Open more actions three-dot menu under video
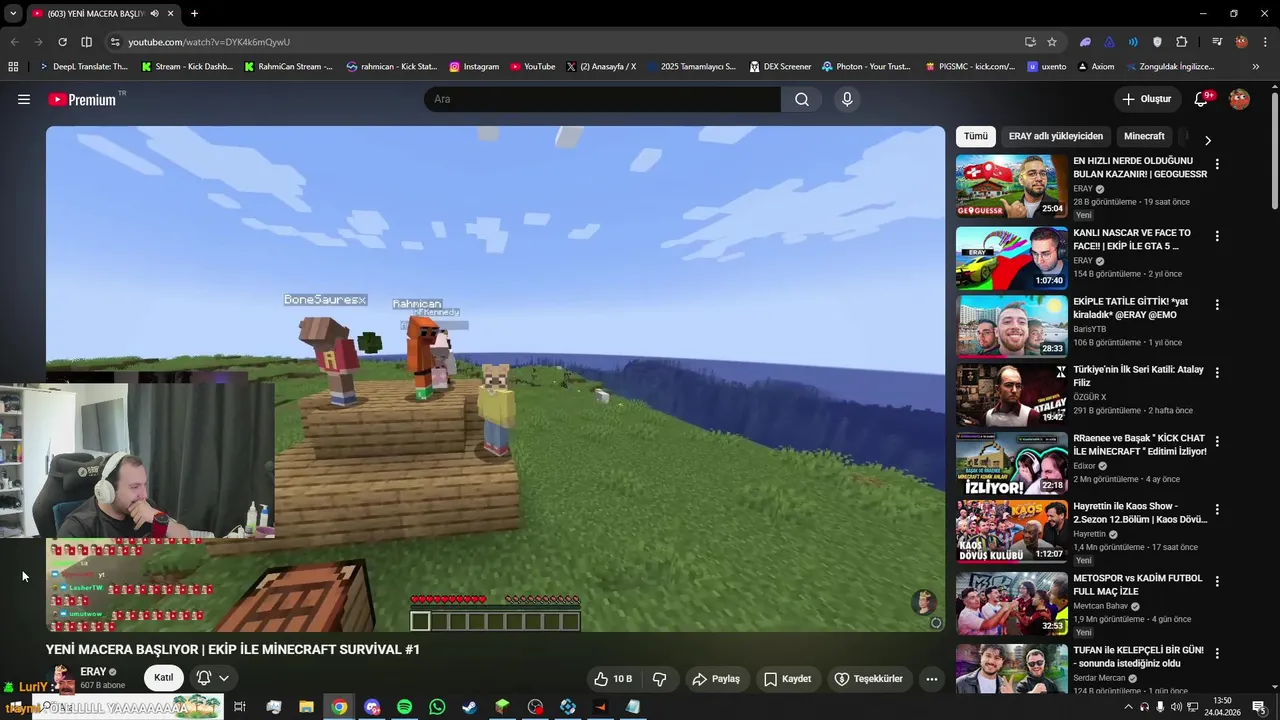 tap(931, 679)
